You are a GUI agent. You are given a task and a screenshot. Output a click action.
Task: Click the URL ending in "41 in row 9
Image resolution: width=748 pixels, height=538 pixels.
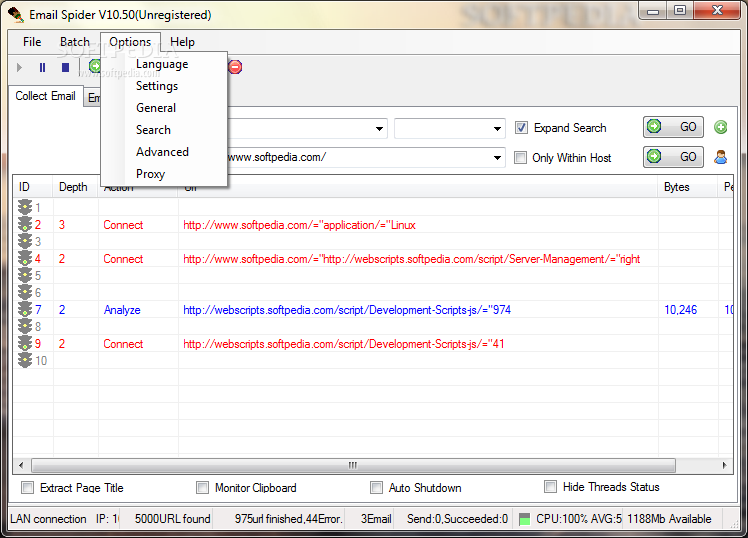pos(343,344)
